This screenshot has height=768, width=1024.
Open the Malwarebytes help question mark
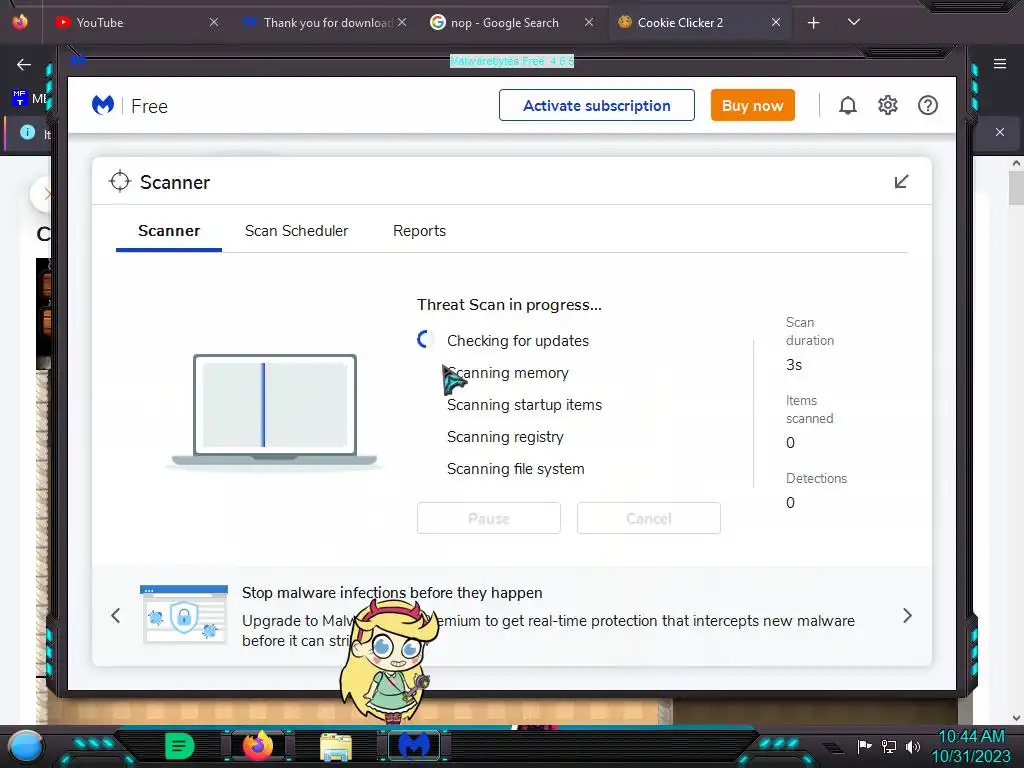[x=927, y=105]
